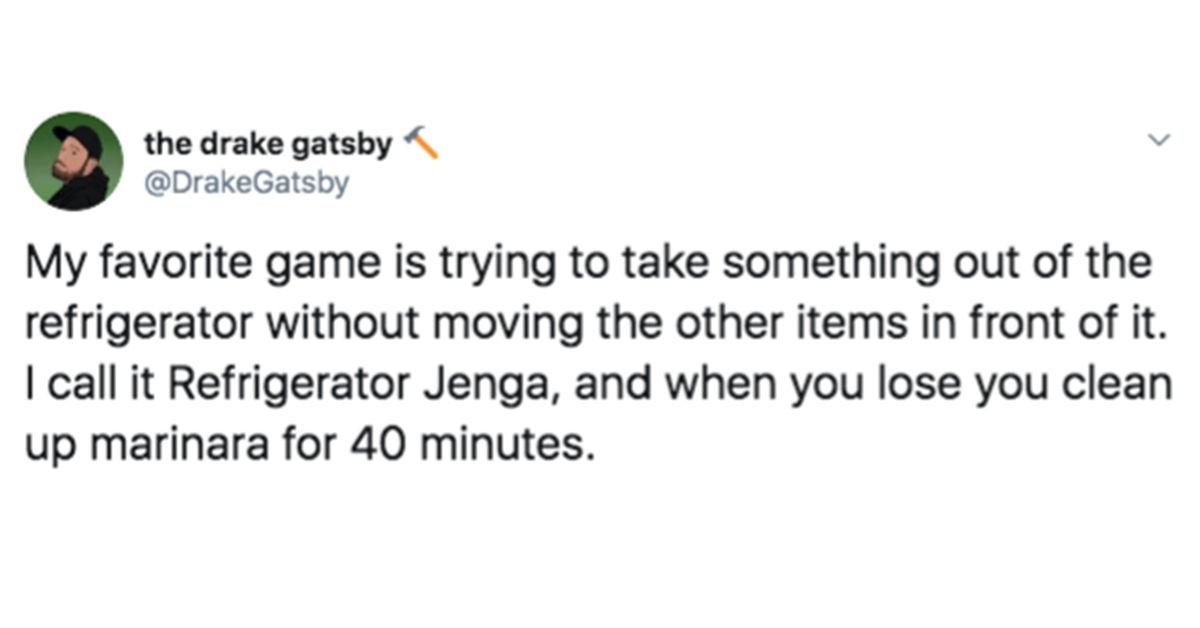Open the drake gatsby profile avatar
Screen dimensions: 1200x628
(x=74, y=161)
